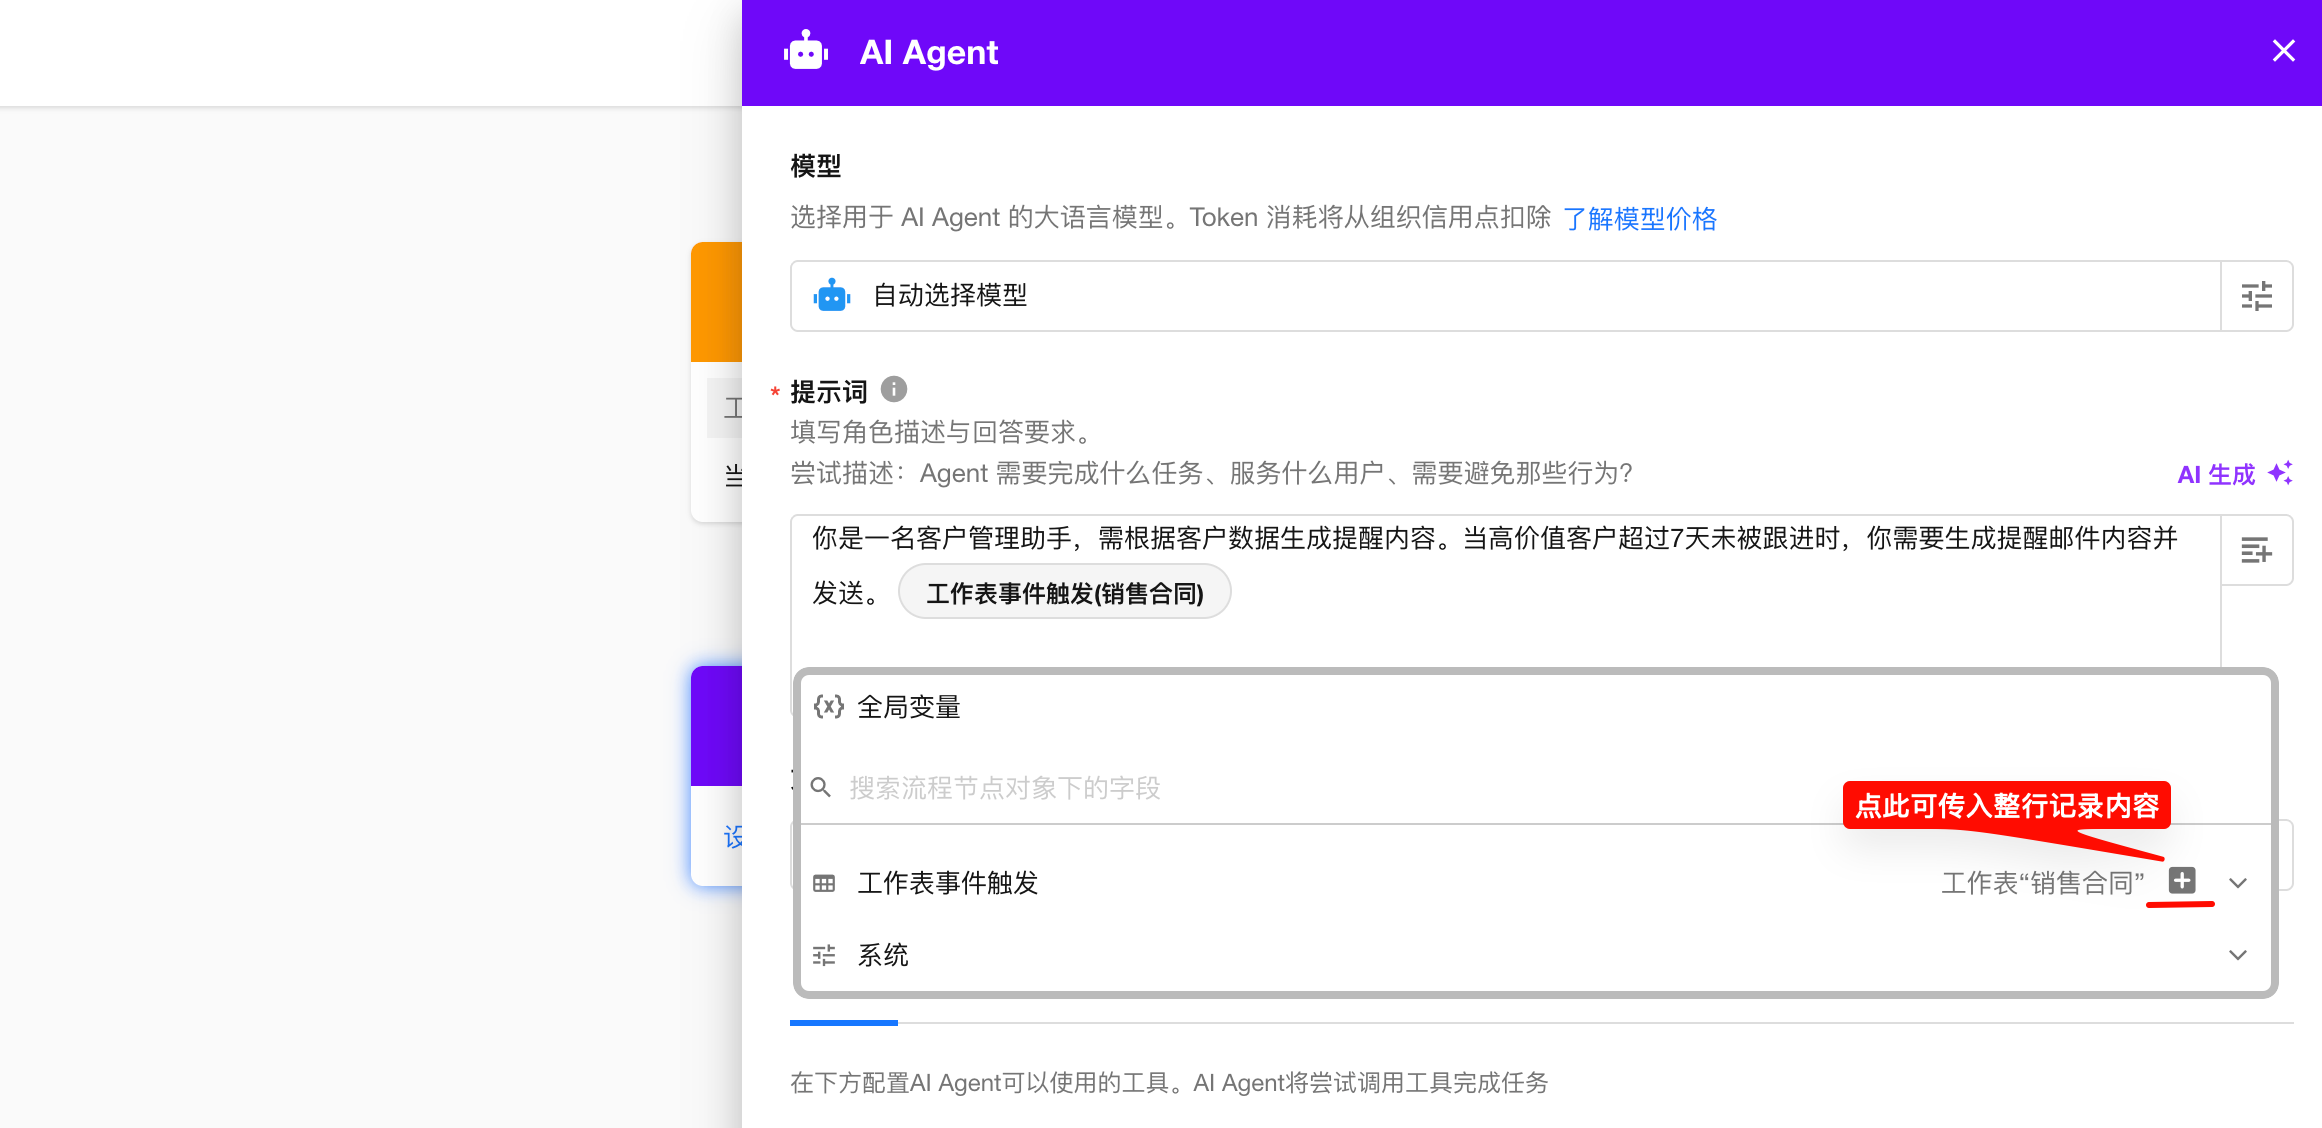Click the prompt info icon

coord(893,389)
